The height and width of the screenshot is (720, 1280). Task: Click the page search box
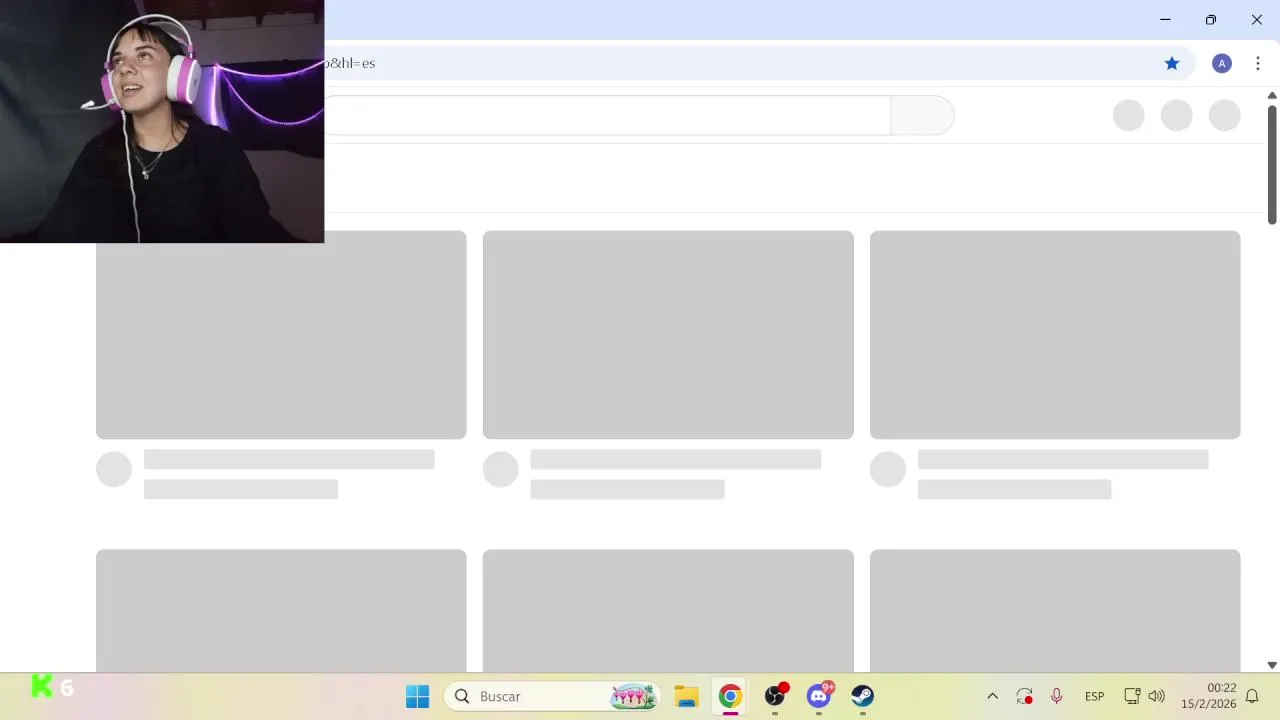[x=607, y=115]
